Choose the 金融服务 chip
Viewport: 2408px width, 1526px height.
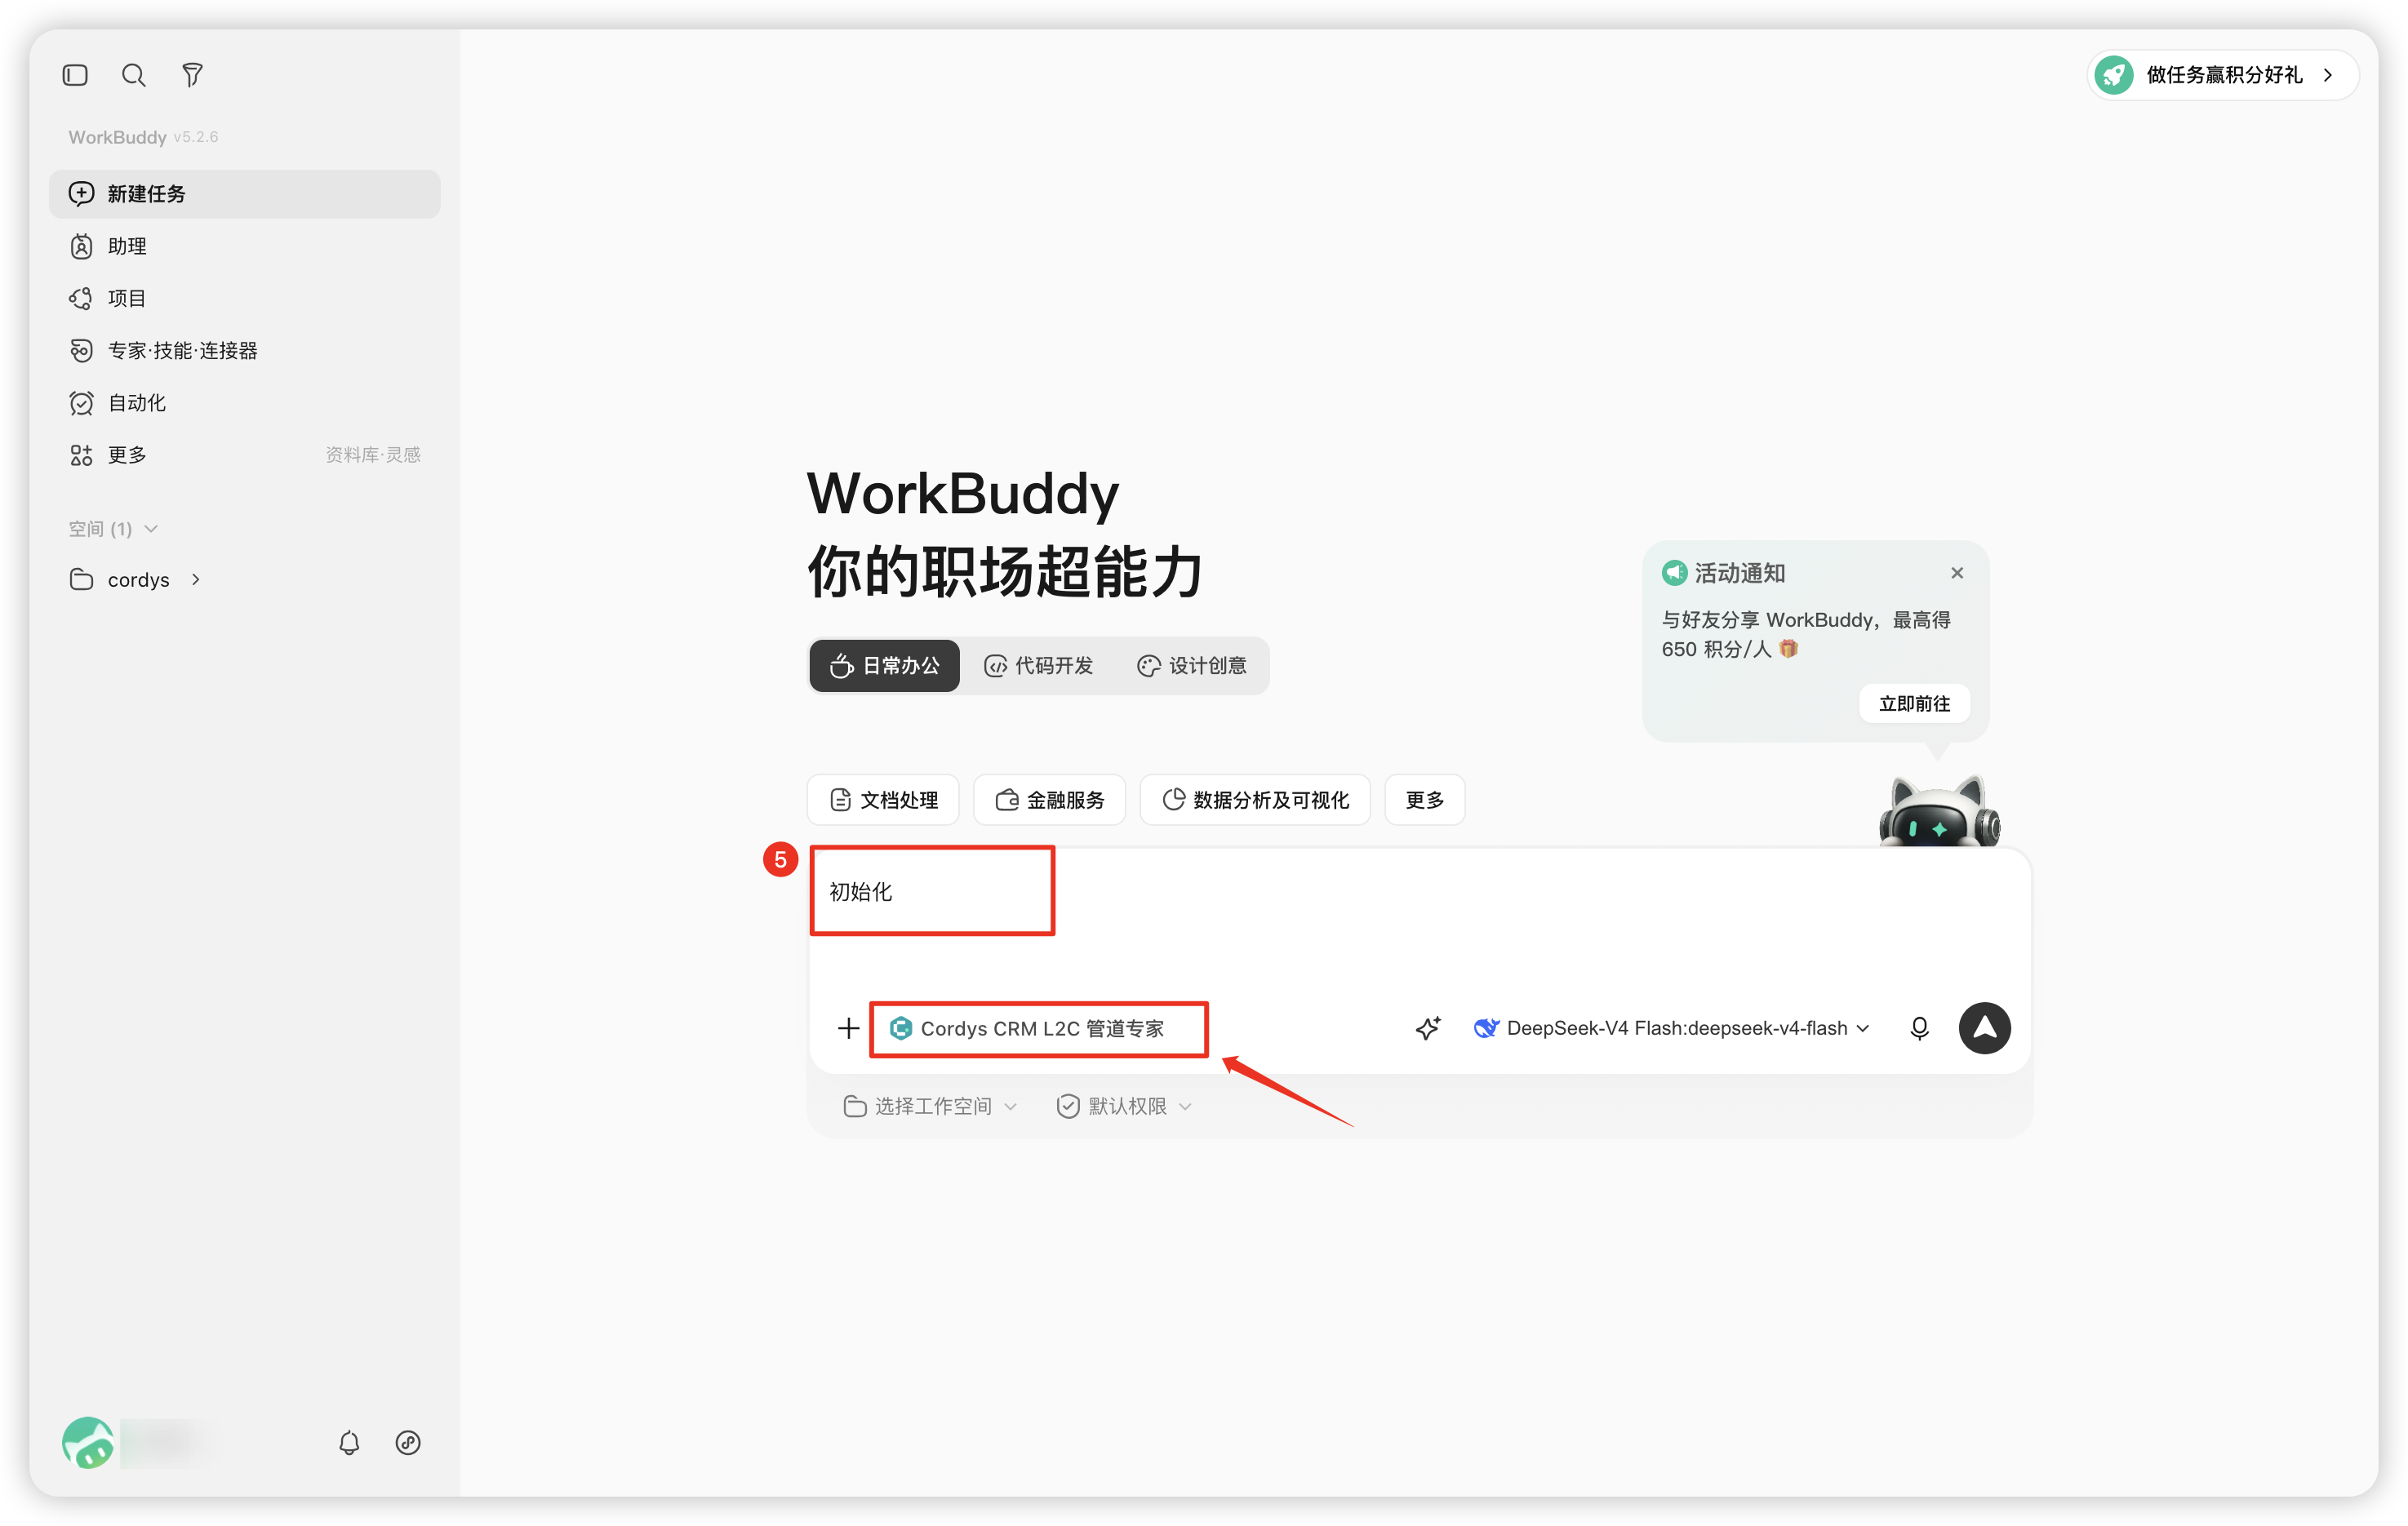coord(1049,800)
